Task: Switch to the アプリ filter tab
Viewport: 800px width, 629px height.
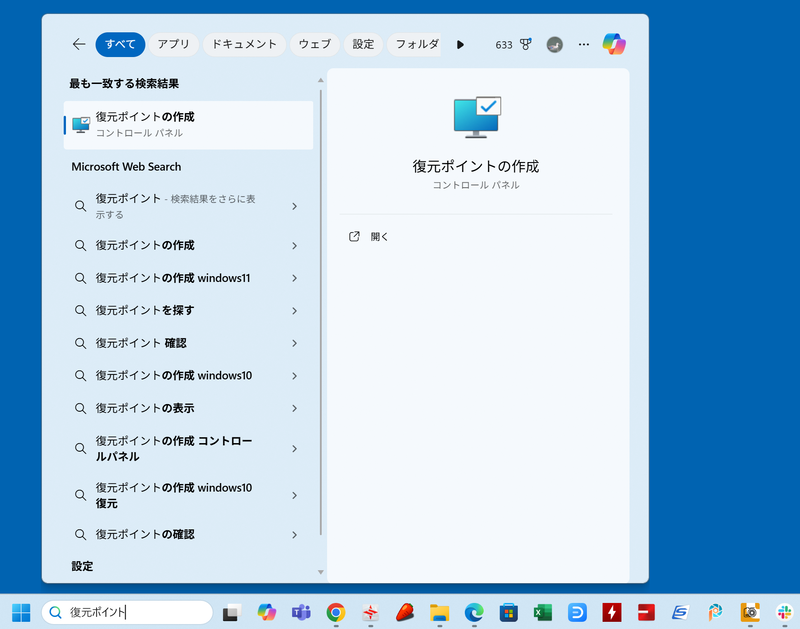Action: point(174,44)
